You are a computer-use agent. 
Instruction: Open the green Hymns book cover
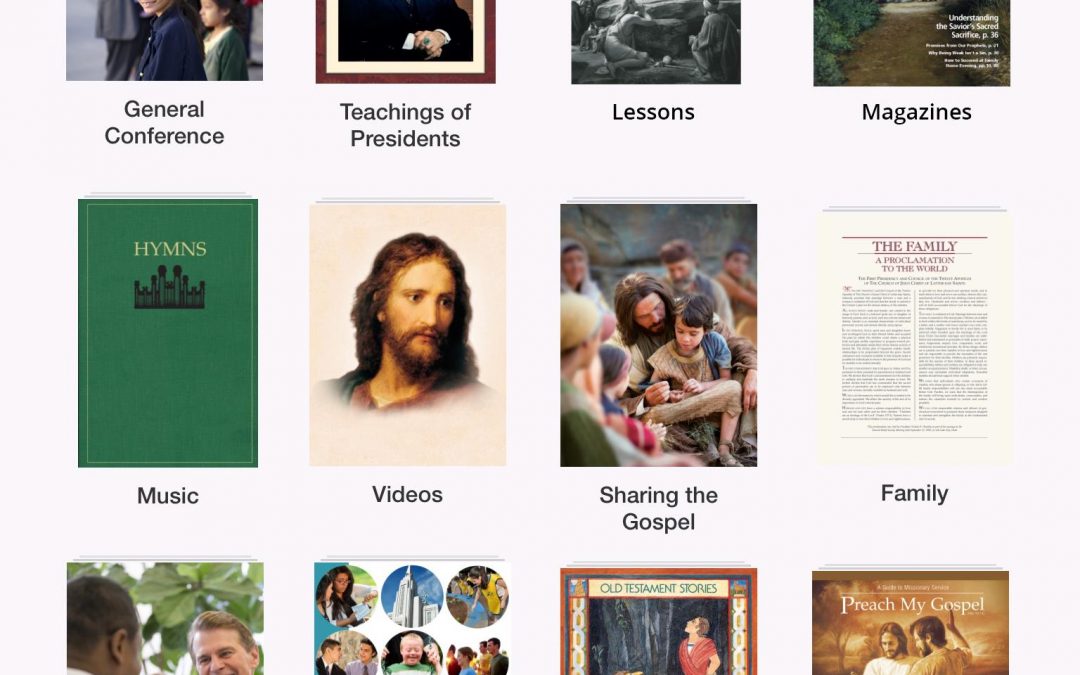(168, 333)
